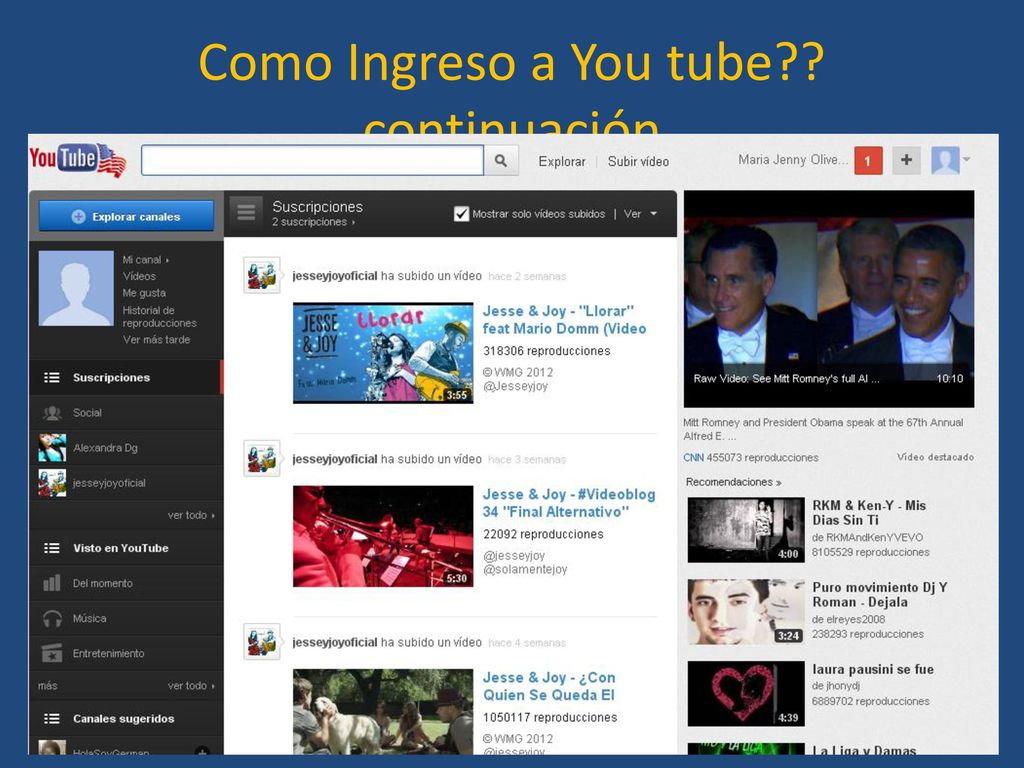Open the Ver más tarde link
Viewport: 1024px width, 768px height.
pyautogui.click(x=157, y=340)
